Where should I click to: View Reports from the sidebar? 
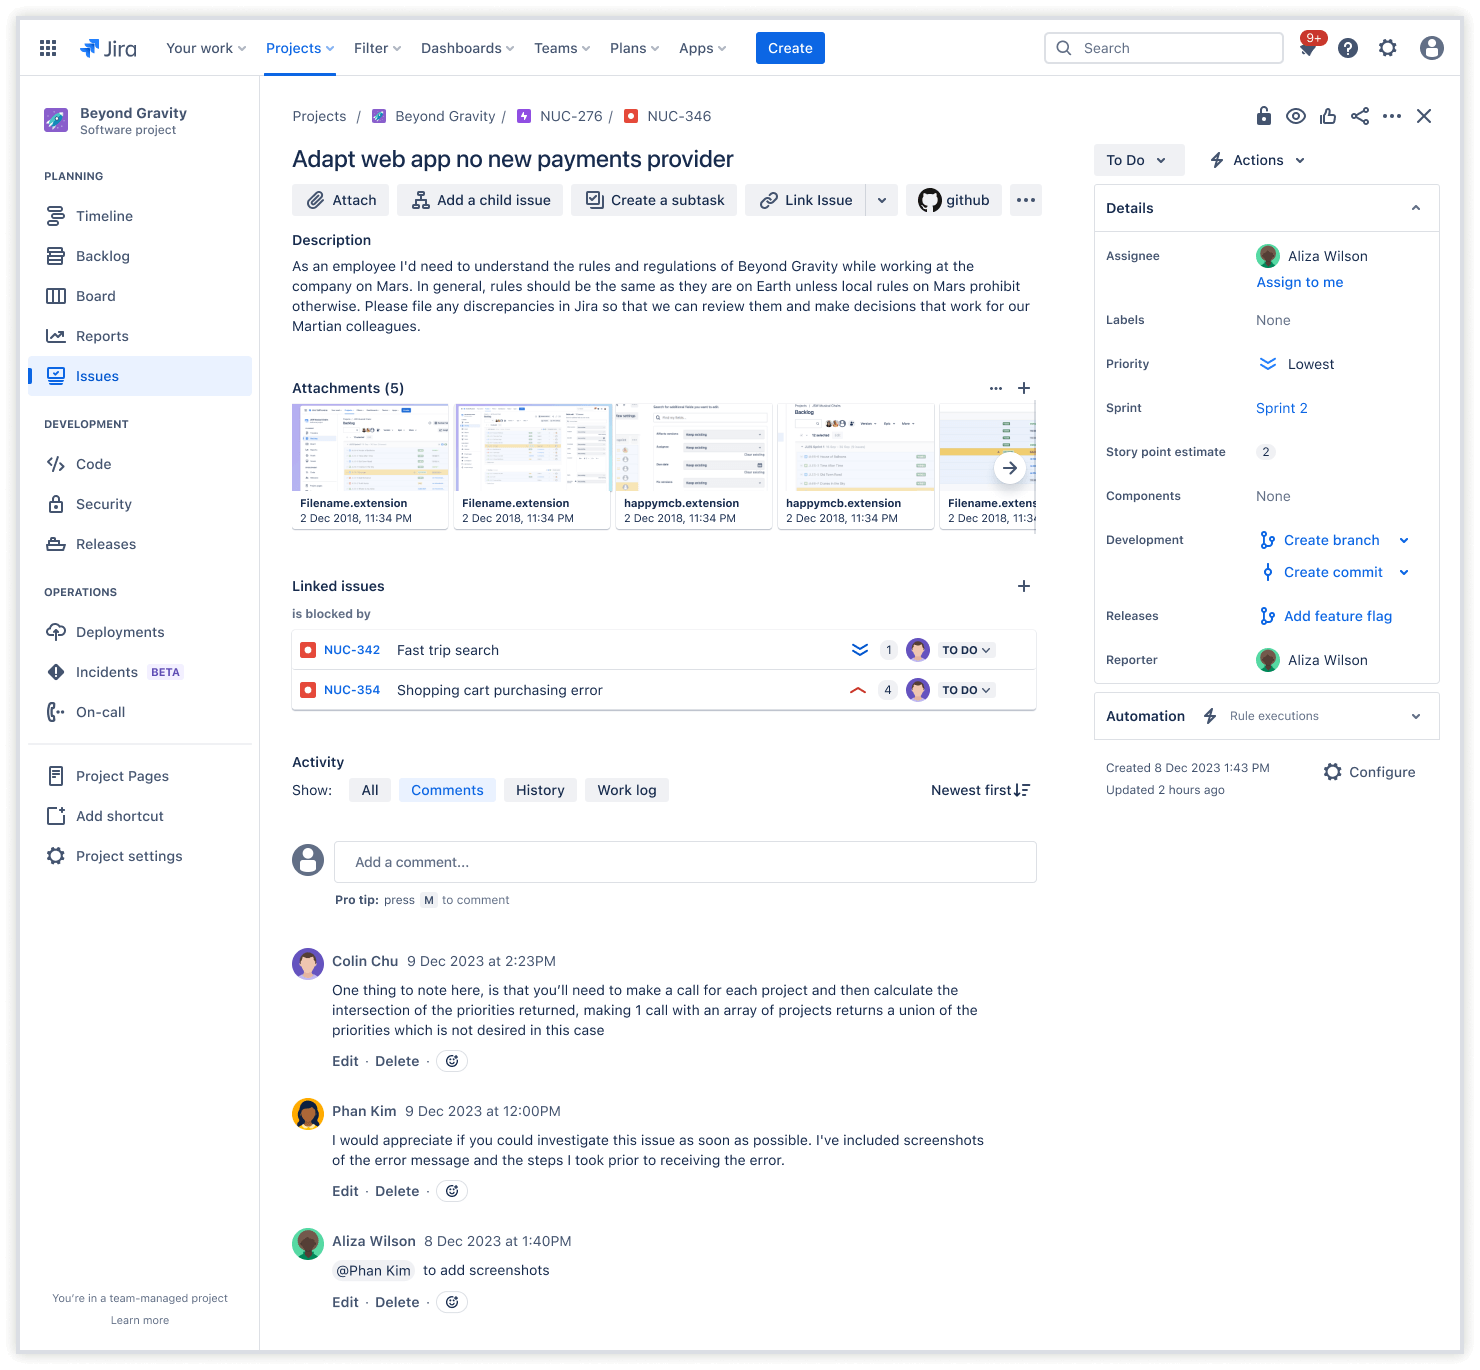pyautogui.click(x=103, y=336)
